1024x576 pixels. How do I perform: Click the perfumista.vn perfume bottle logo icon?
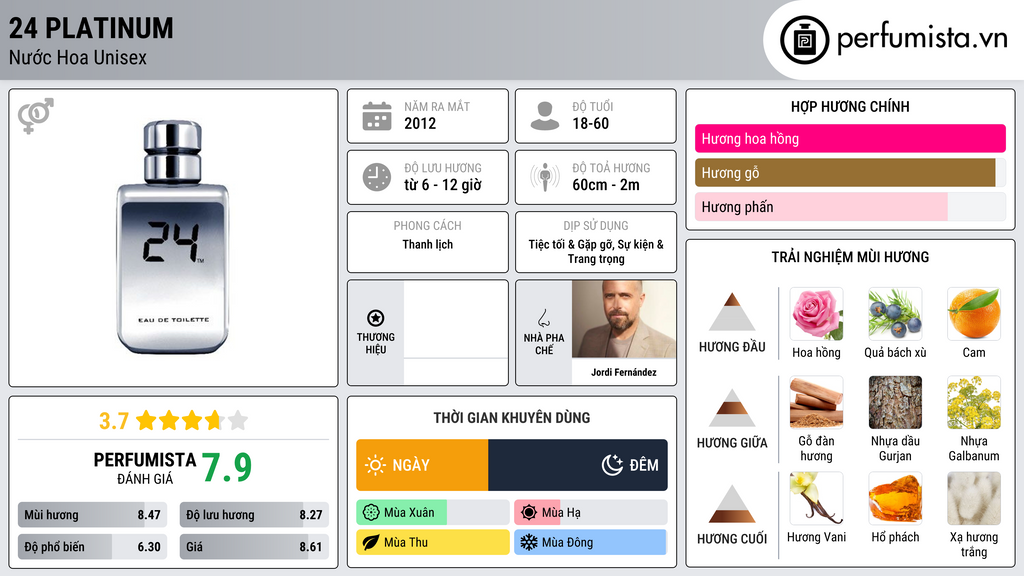(x=804, y=40)
